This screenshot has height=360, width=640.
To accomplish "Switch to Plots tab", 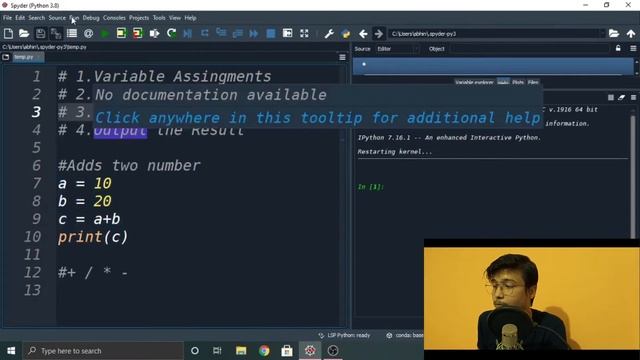I will pyautogui.click(x=518, y=82).
